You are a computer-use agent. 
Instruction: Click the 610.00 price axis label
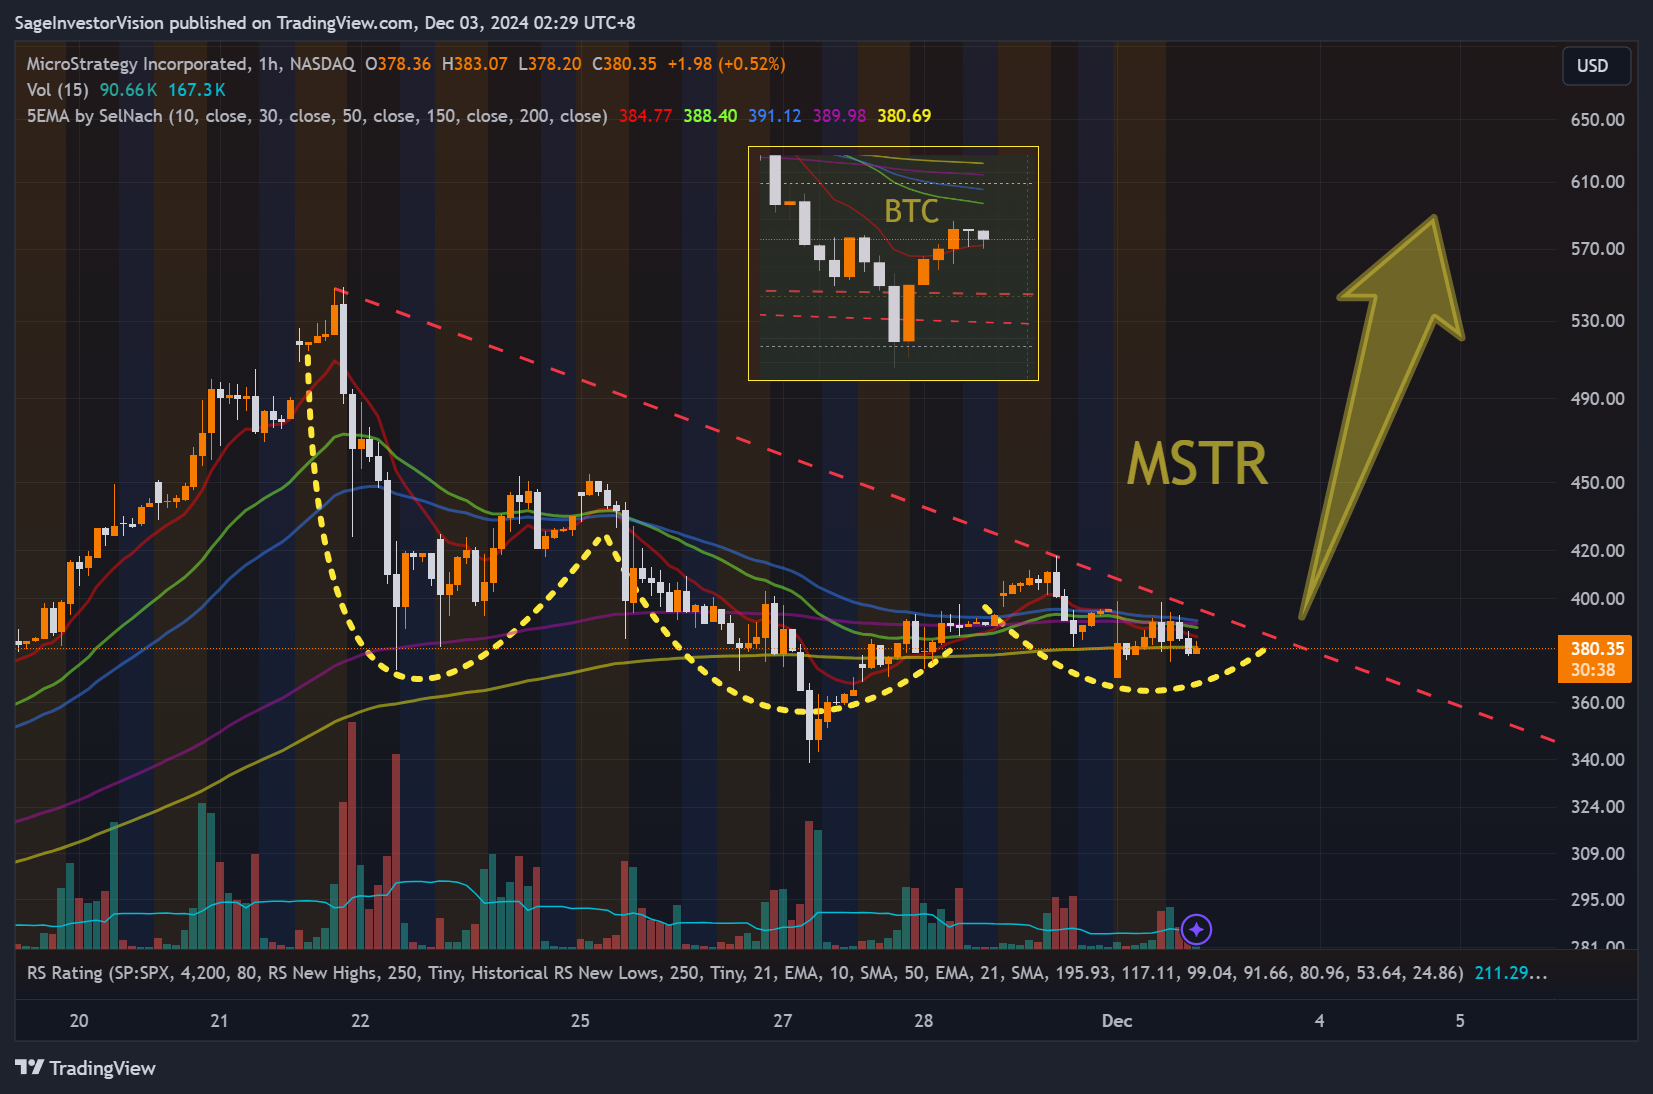tap(1597, 182)
